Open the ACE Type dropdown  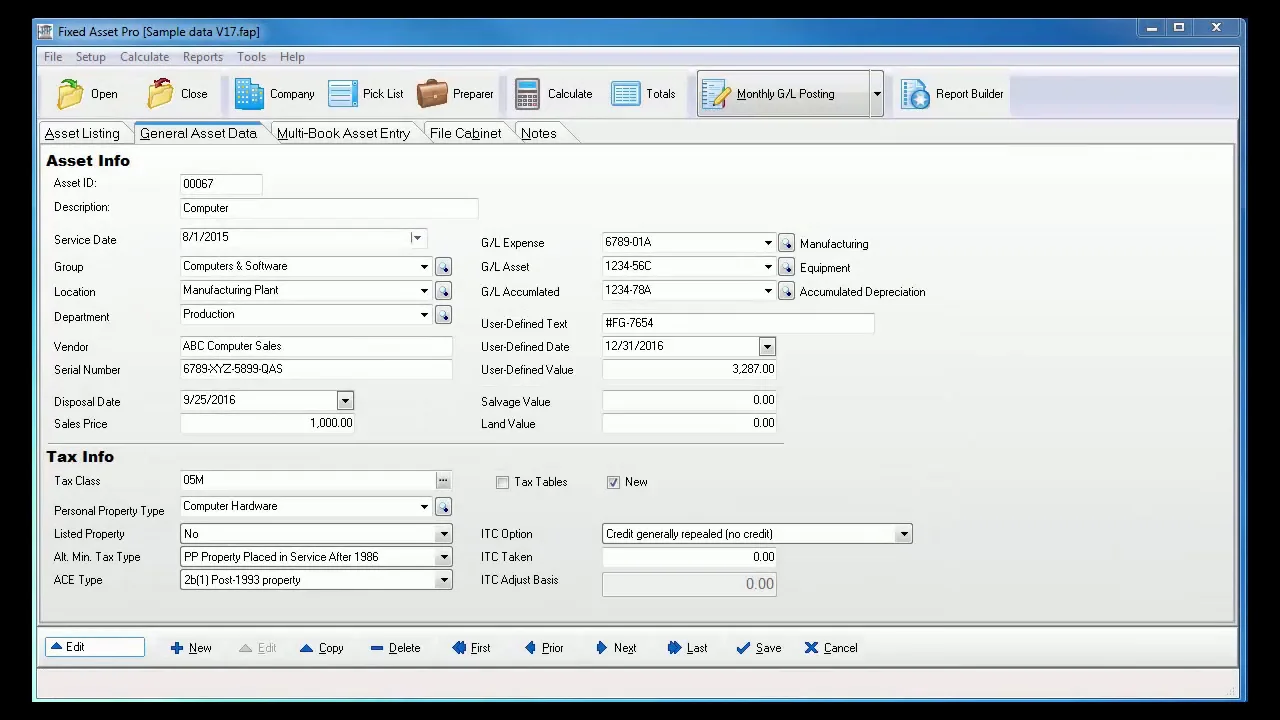[444, 580]
